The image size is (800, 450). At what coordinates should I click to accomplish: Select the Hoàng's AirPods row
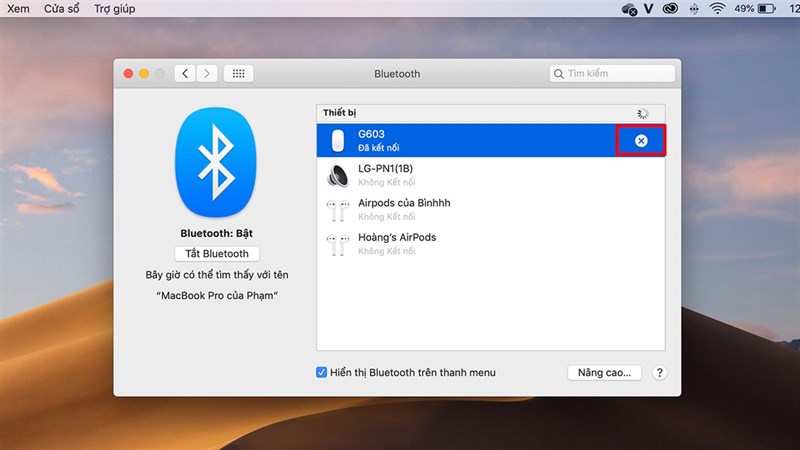point(491,244)
